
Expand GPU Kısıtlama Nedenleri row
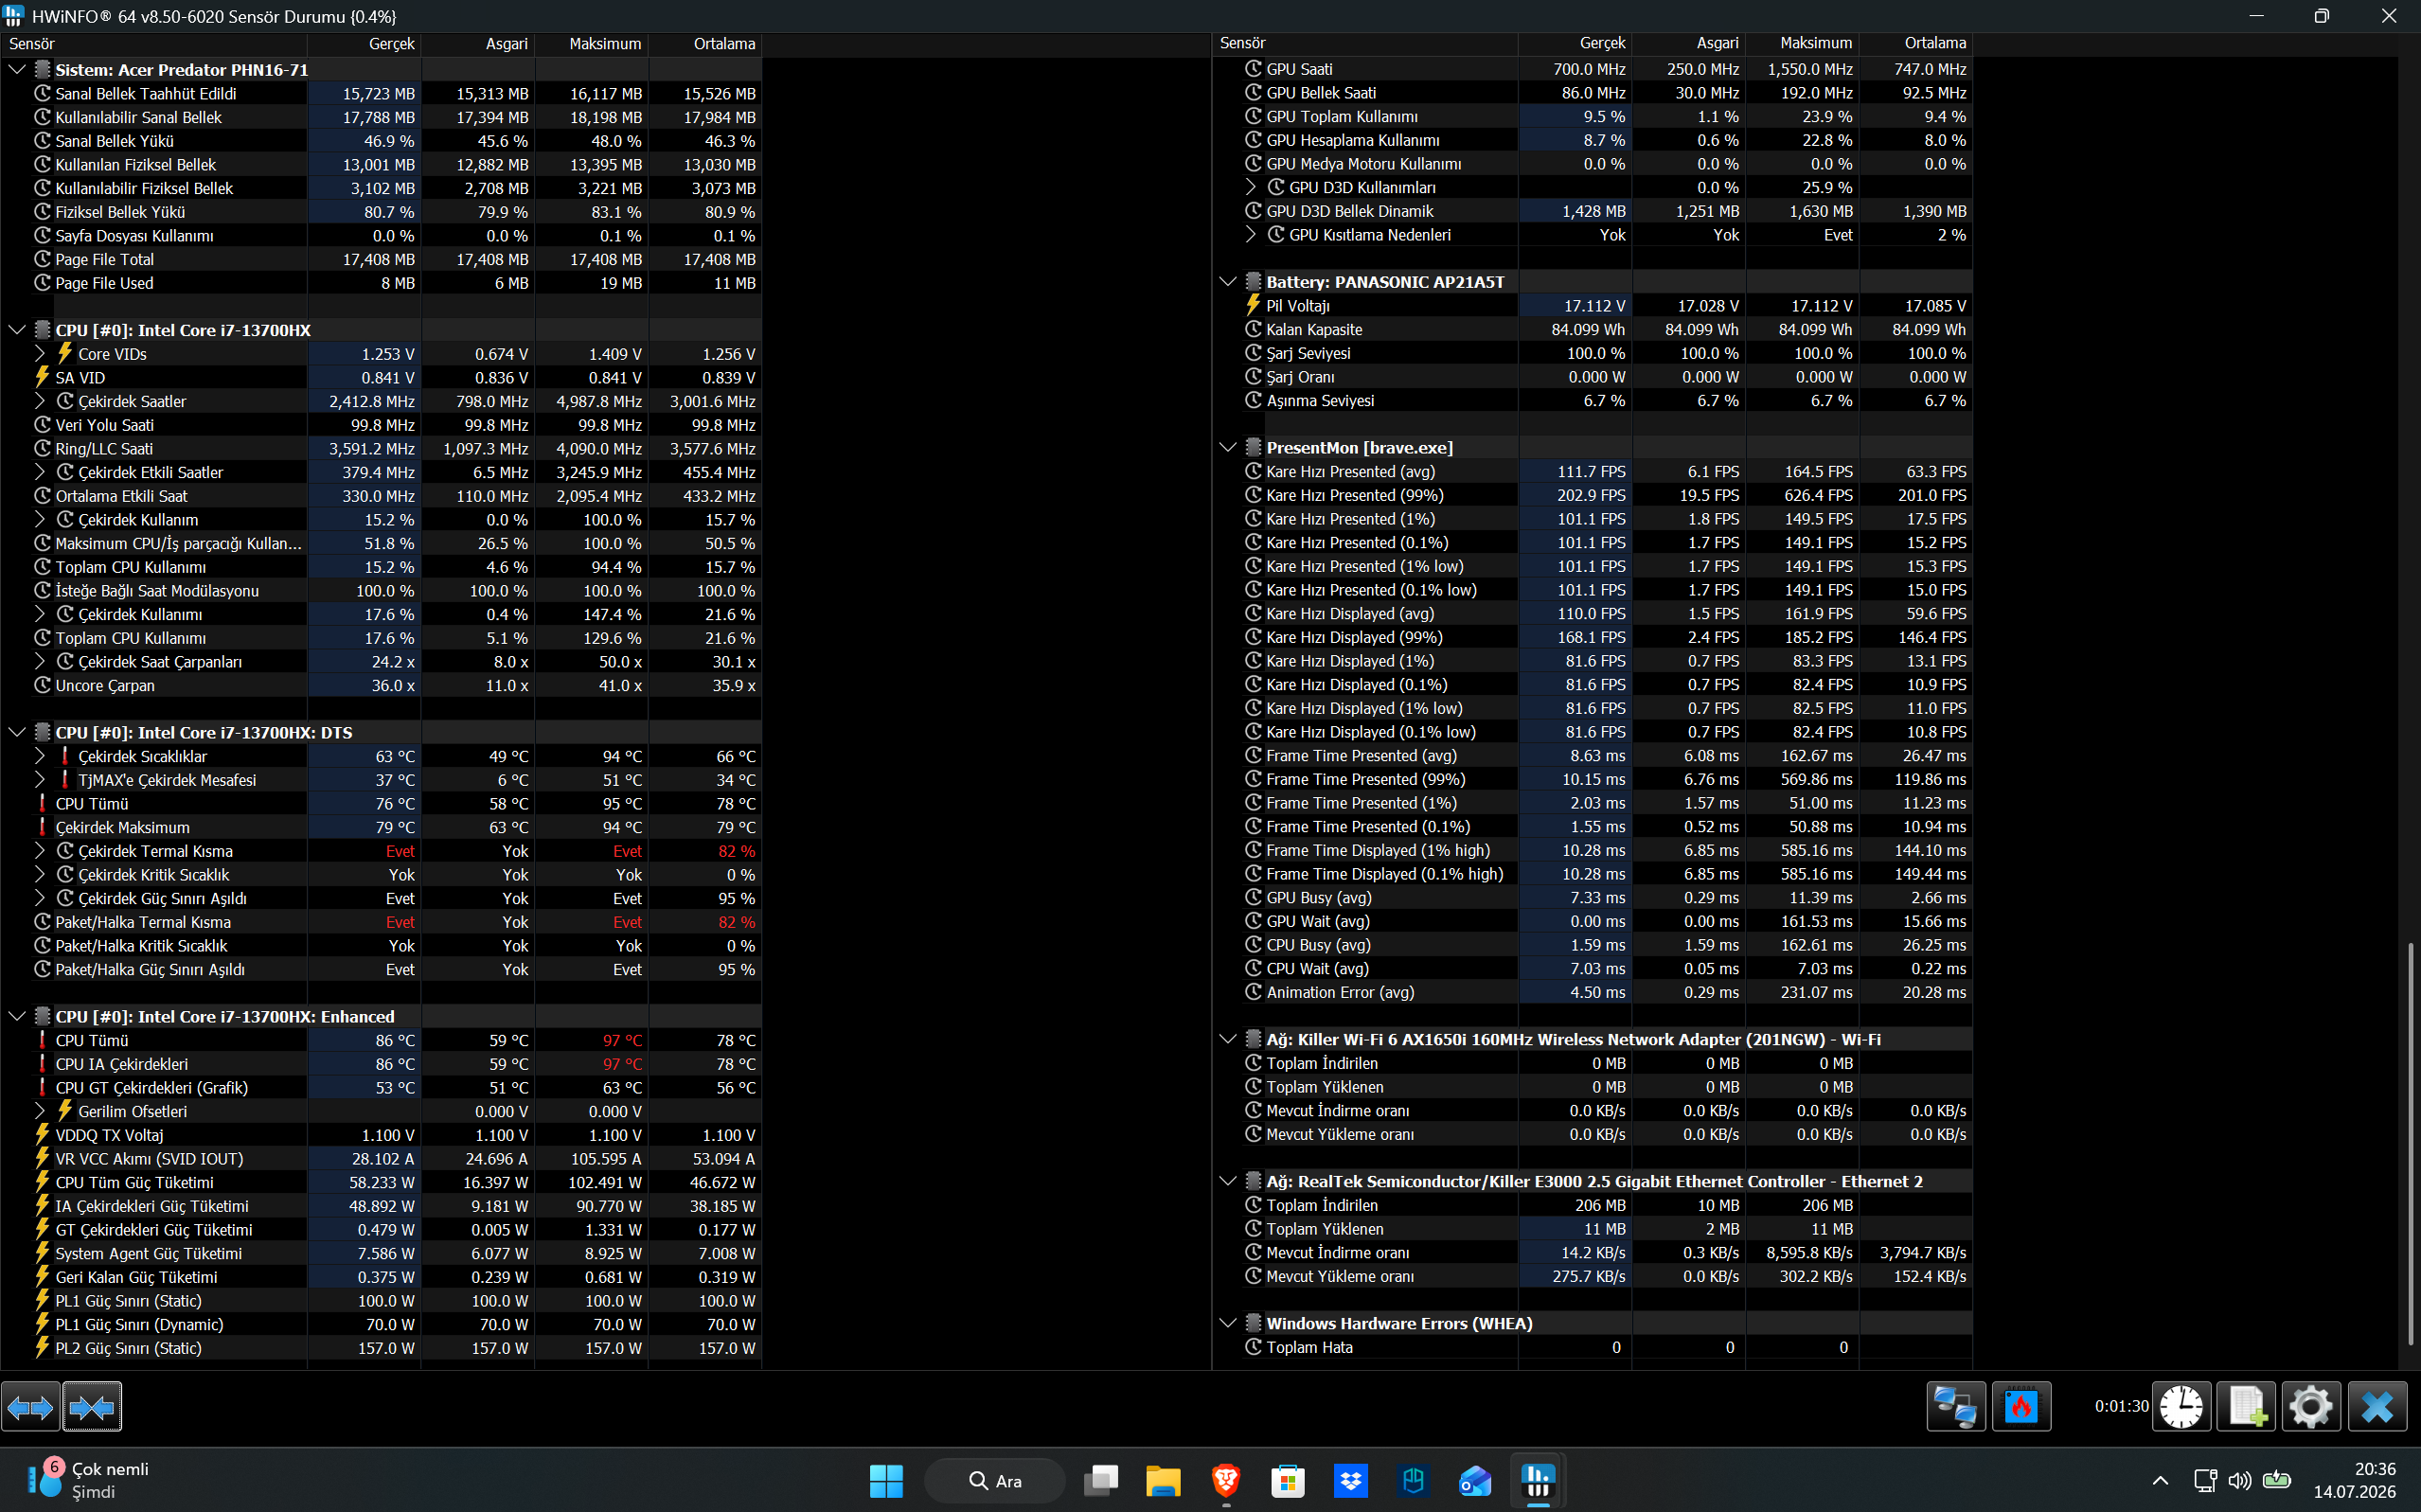[1251, 234]
